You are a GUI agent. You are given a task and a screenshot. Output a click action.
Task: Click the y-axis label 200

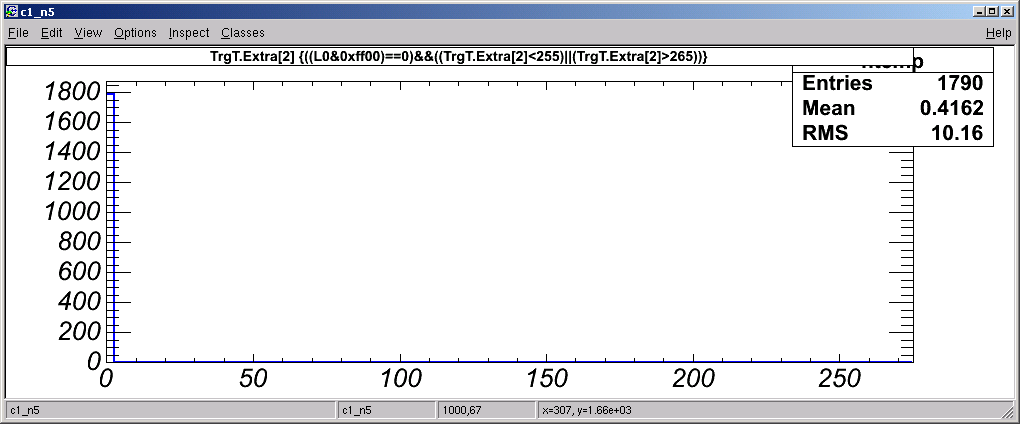coord(79,332)
